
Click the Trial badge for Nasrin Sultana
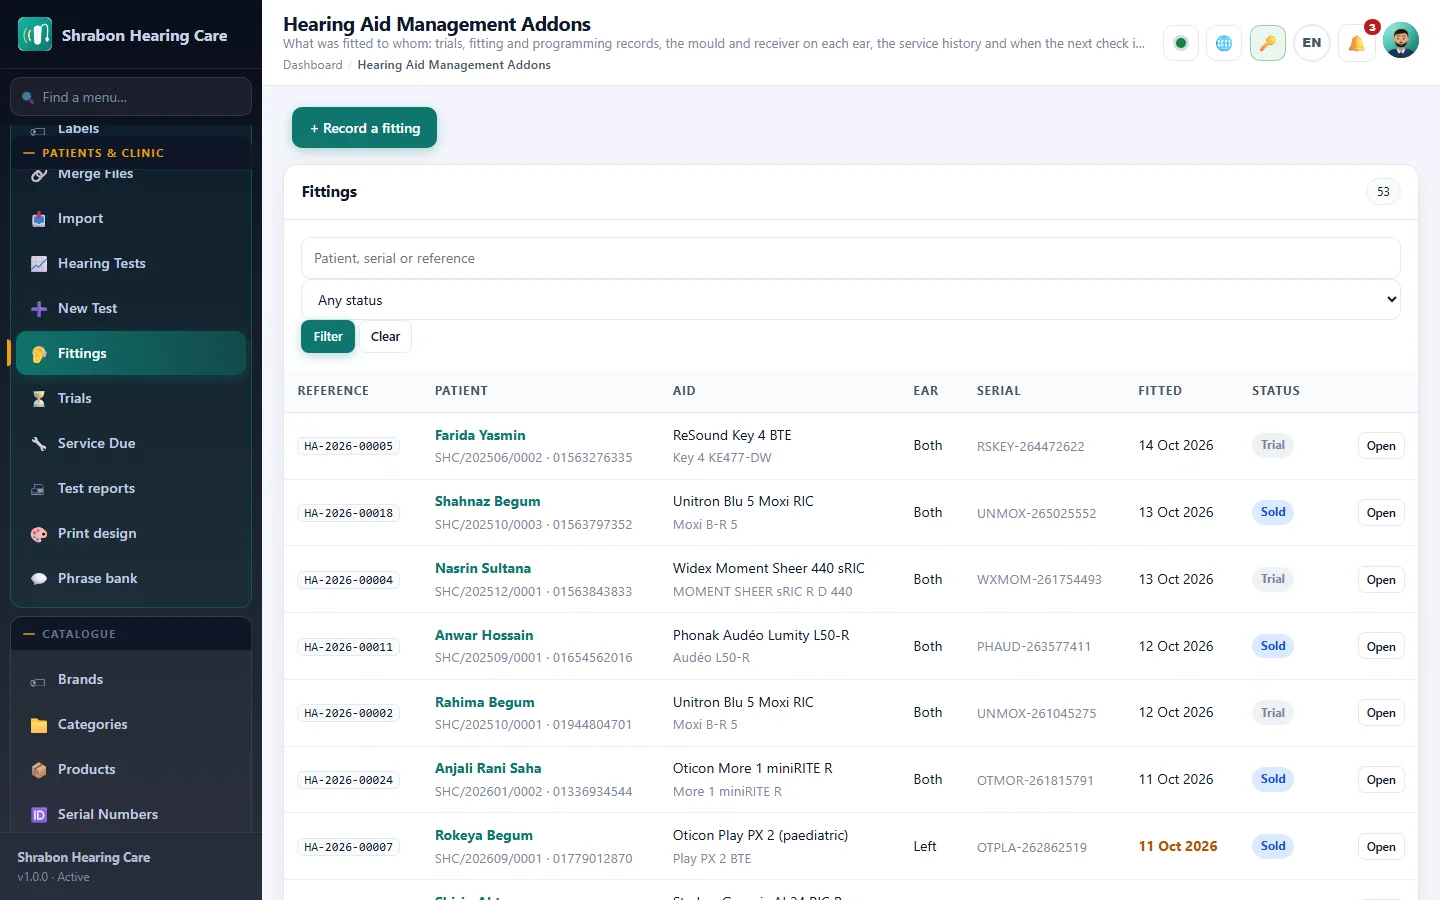(x=1273, y=579)
